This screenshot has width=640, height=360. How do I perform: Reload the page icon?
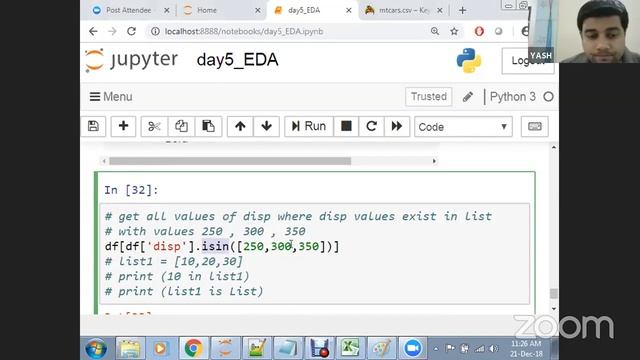click(131, 31)
